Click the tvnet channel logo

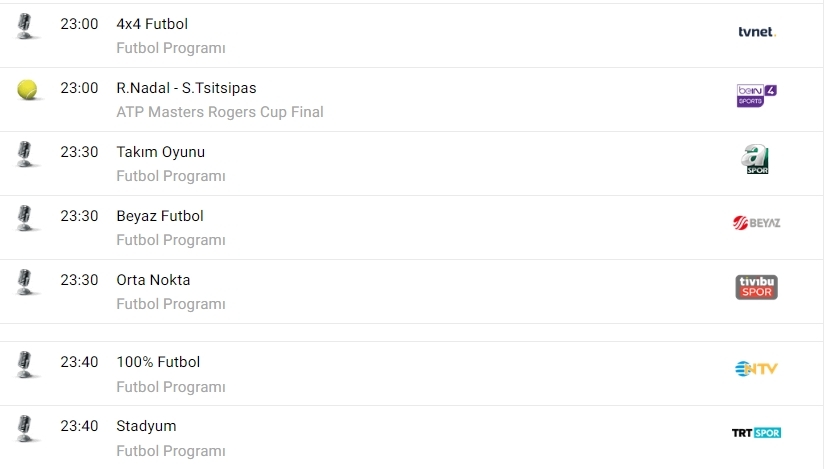click(756, 32)
